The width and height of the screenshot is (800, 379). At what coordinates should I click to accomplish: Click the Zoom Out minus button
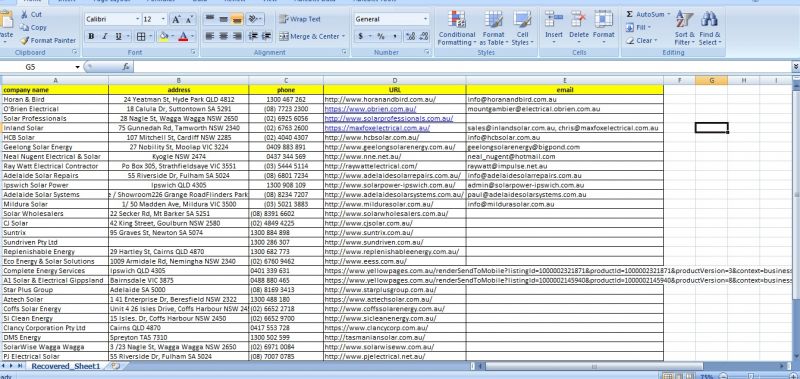click(x=723, y=376)
